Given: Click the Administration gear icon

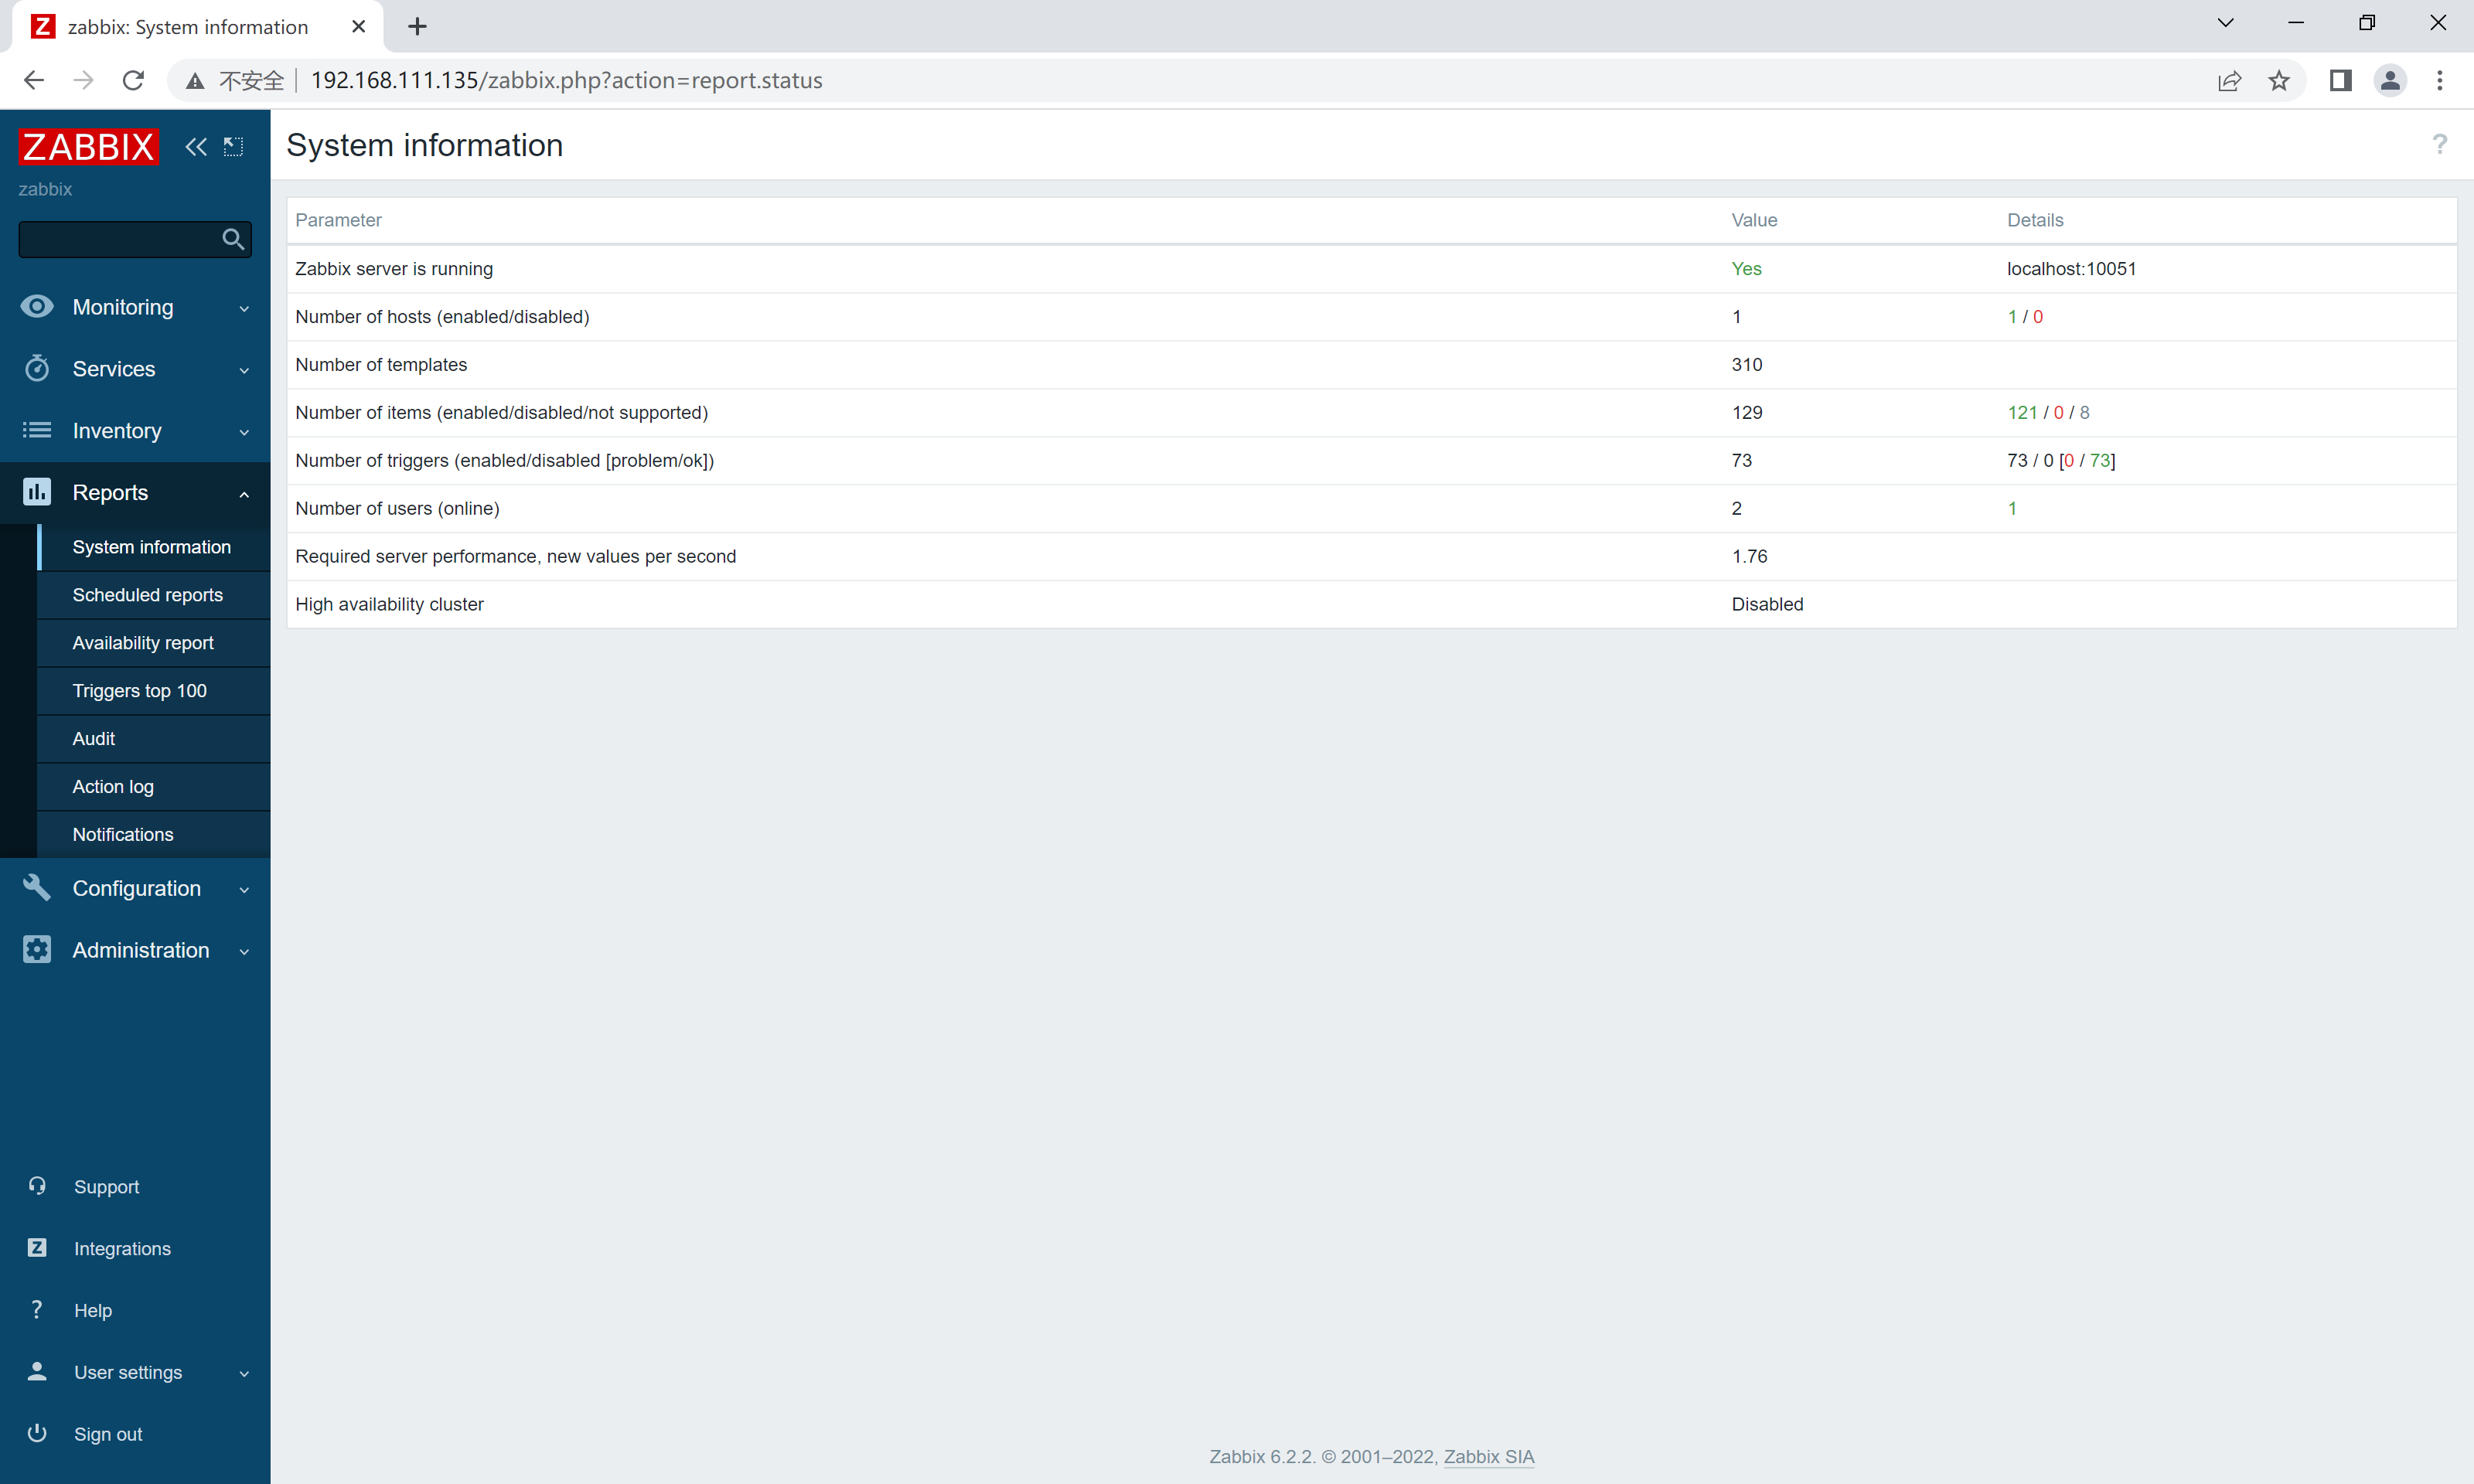Looking at the screenshot, I should coord(37,950).
